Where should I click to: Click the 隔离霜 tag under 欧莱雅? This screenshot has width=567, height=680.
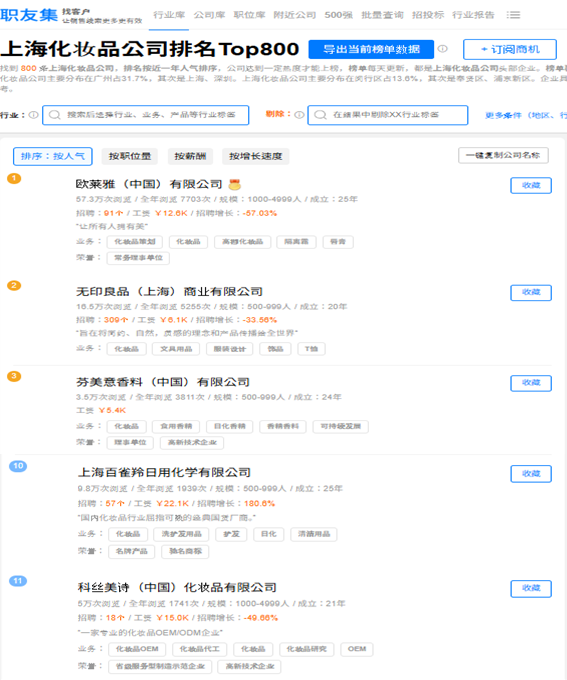click(x=296, y=242)
